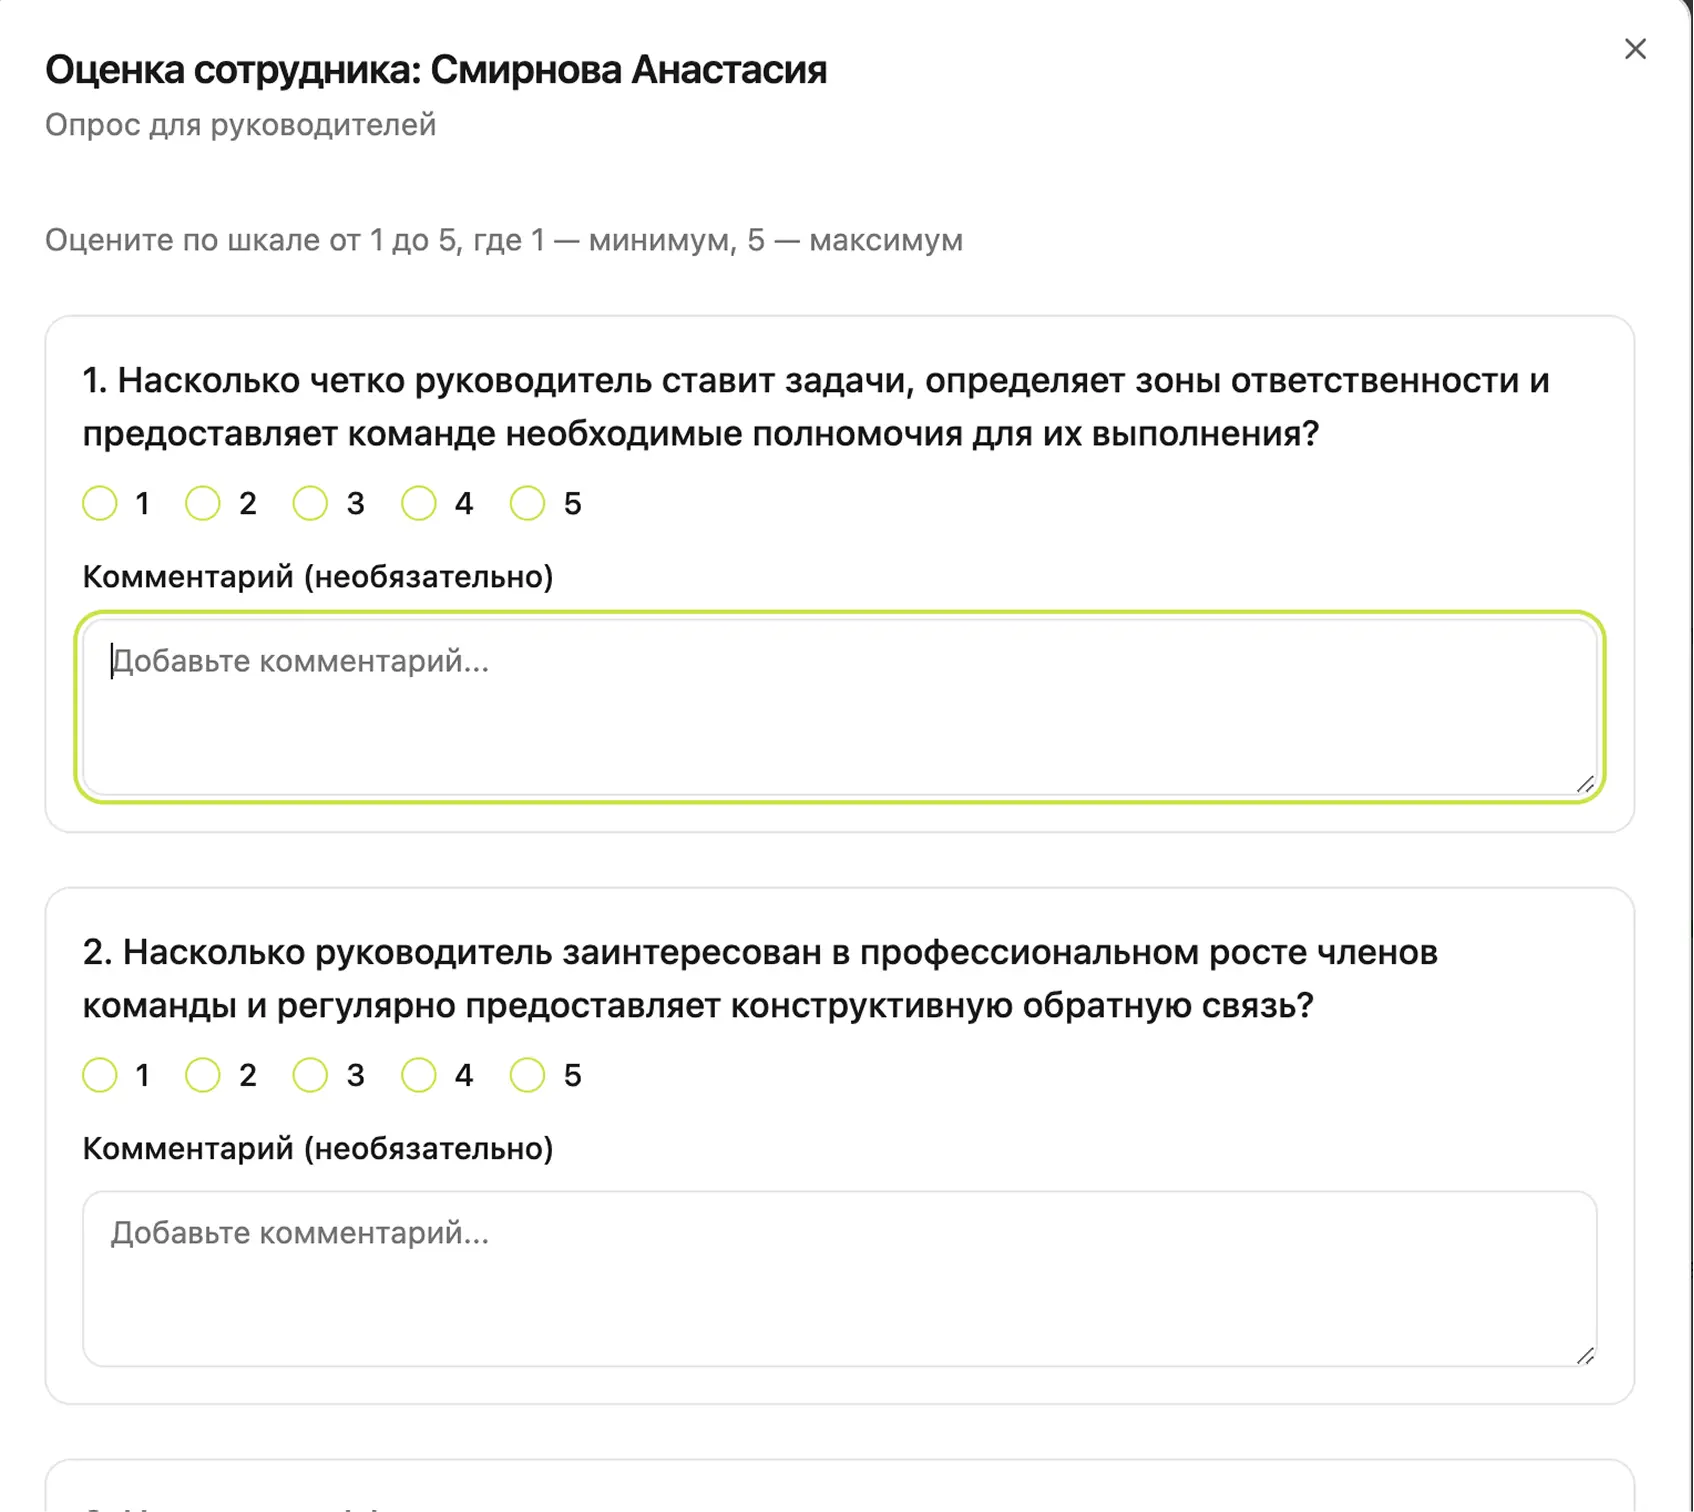
Task: Click the 'Комментарий (необязательно)' label under question 2
Action: pos(317,1148)
